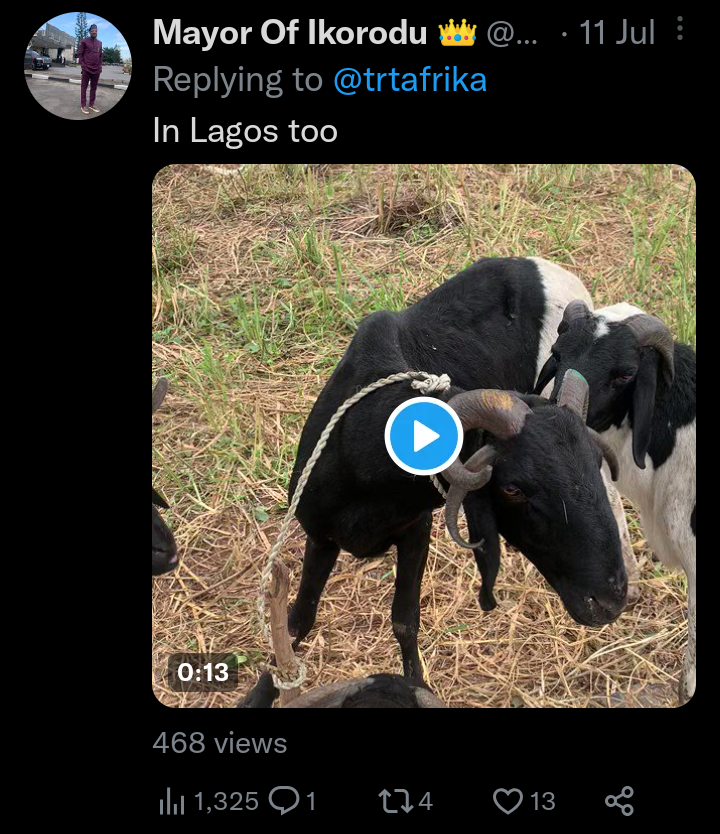
Task: Open the tweet's three-dot more menu
Action: [680, 30]
